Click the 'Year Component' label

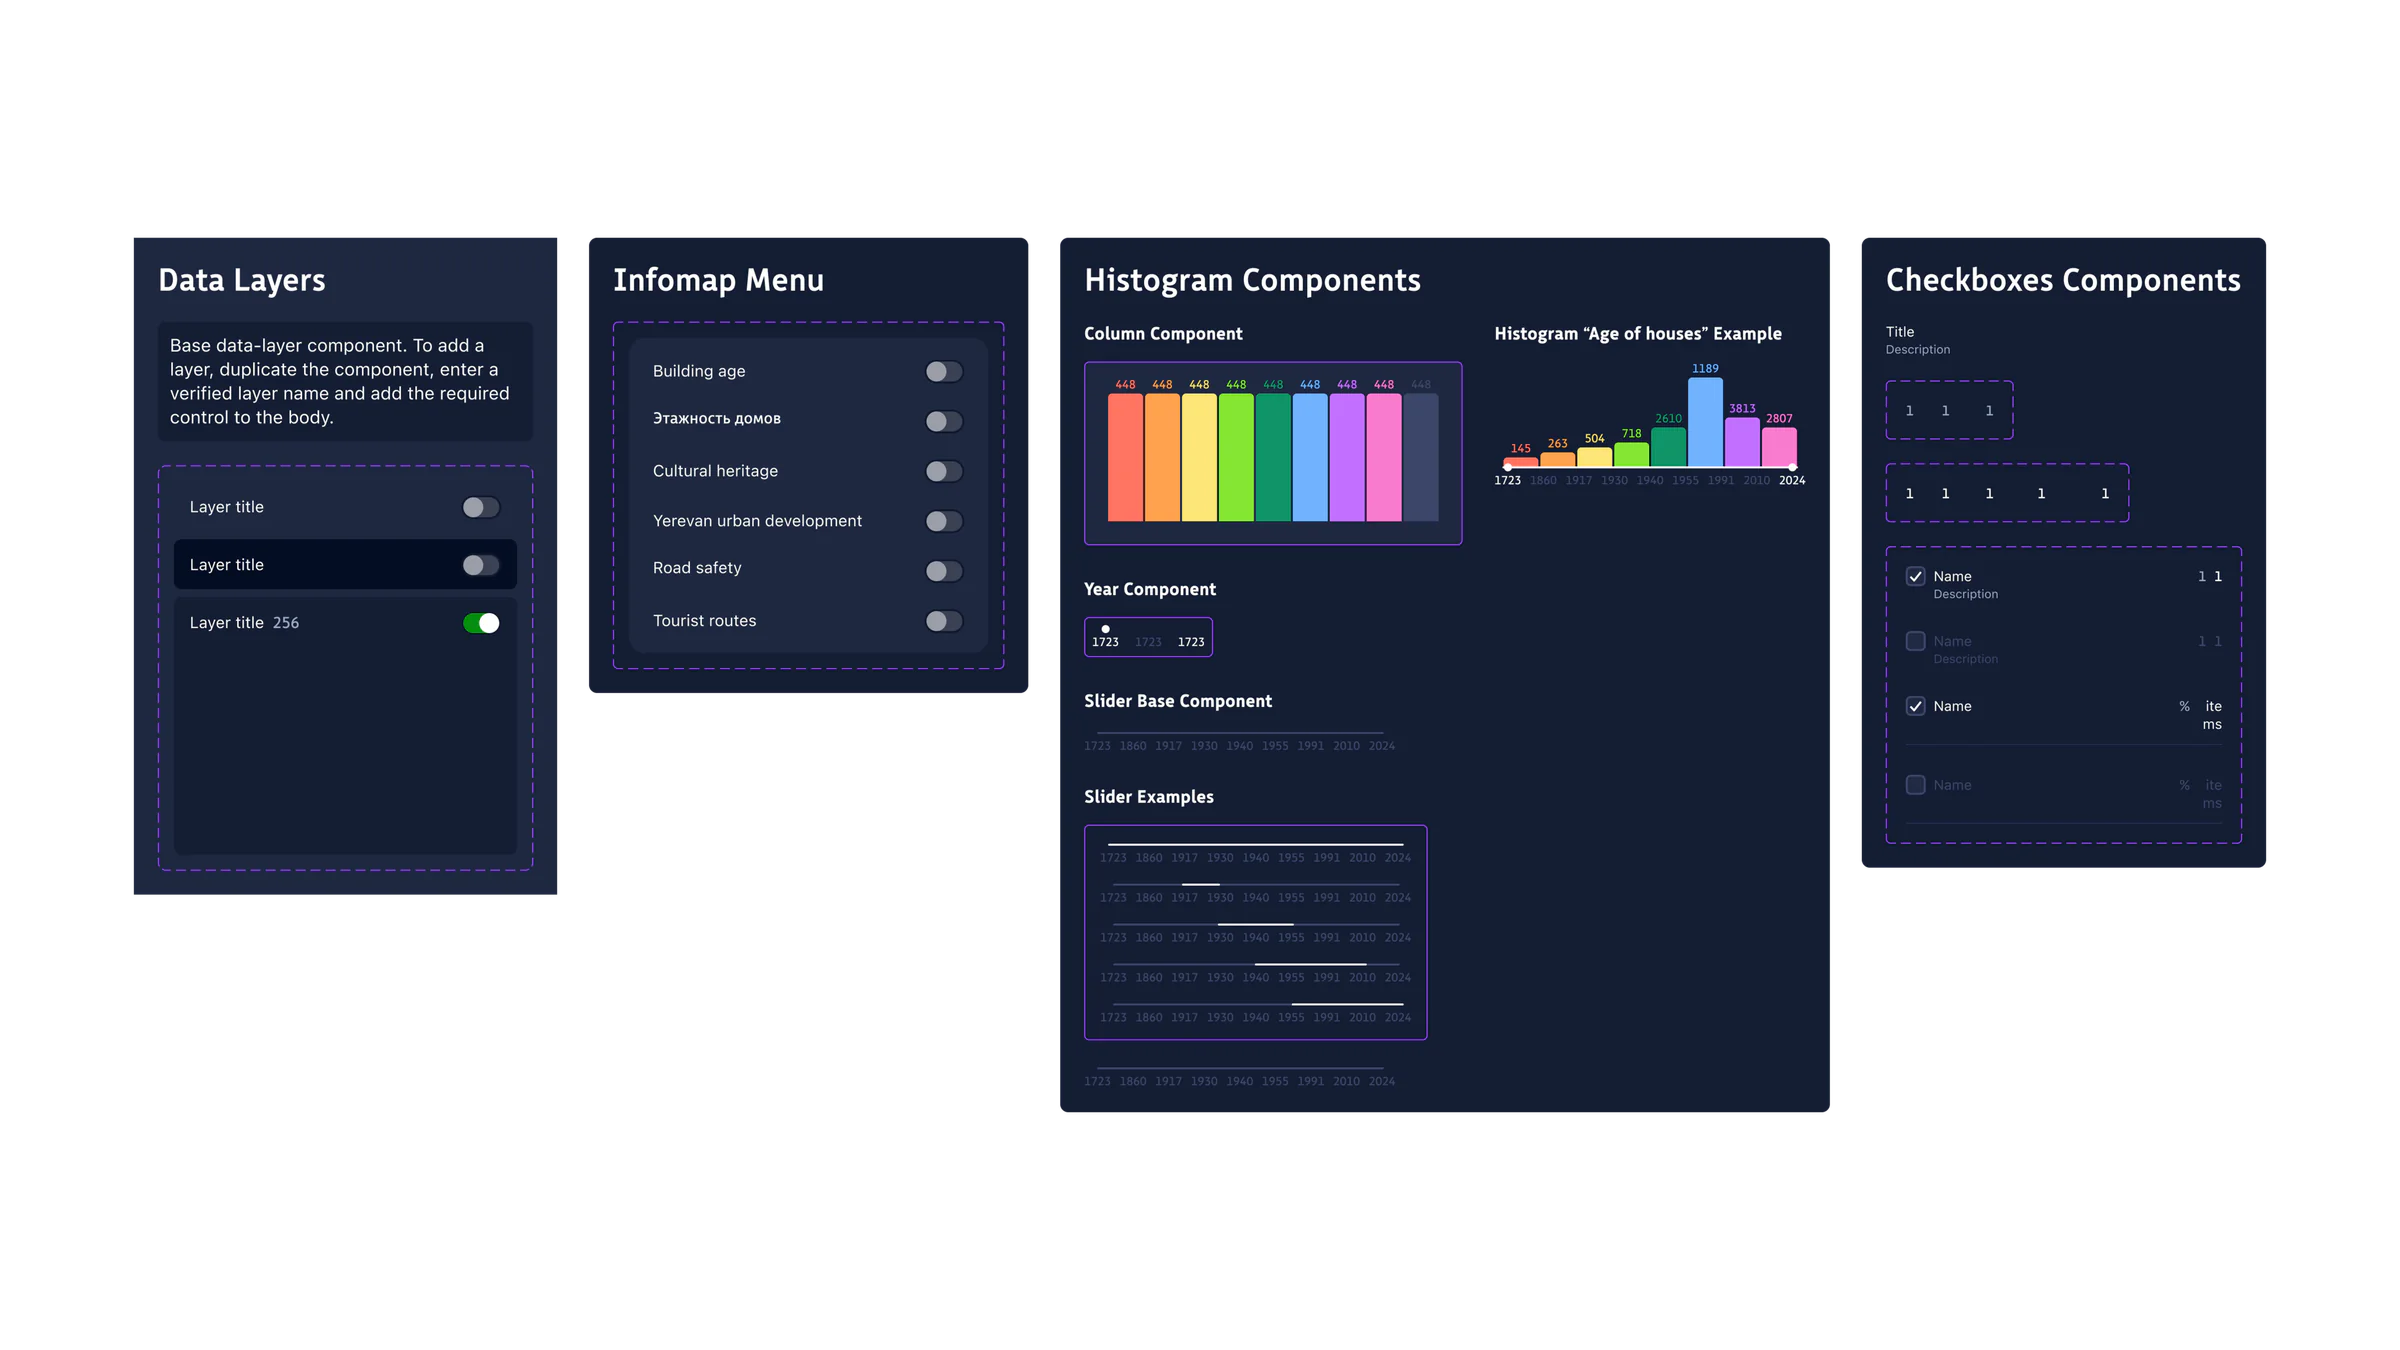tap(1150, 589)
